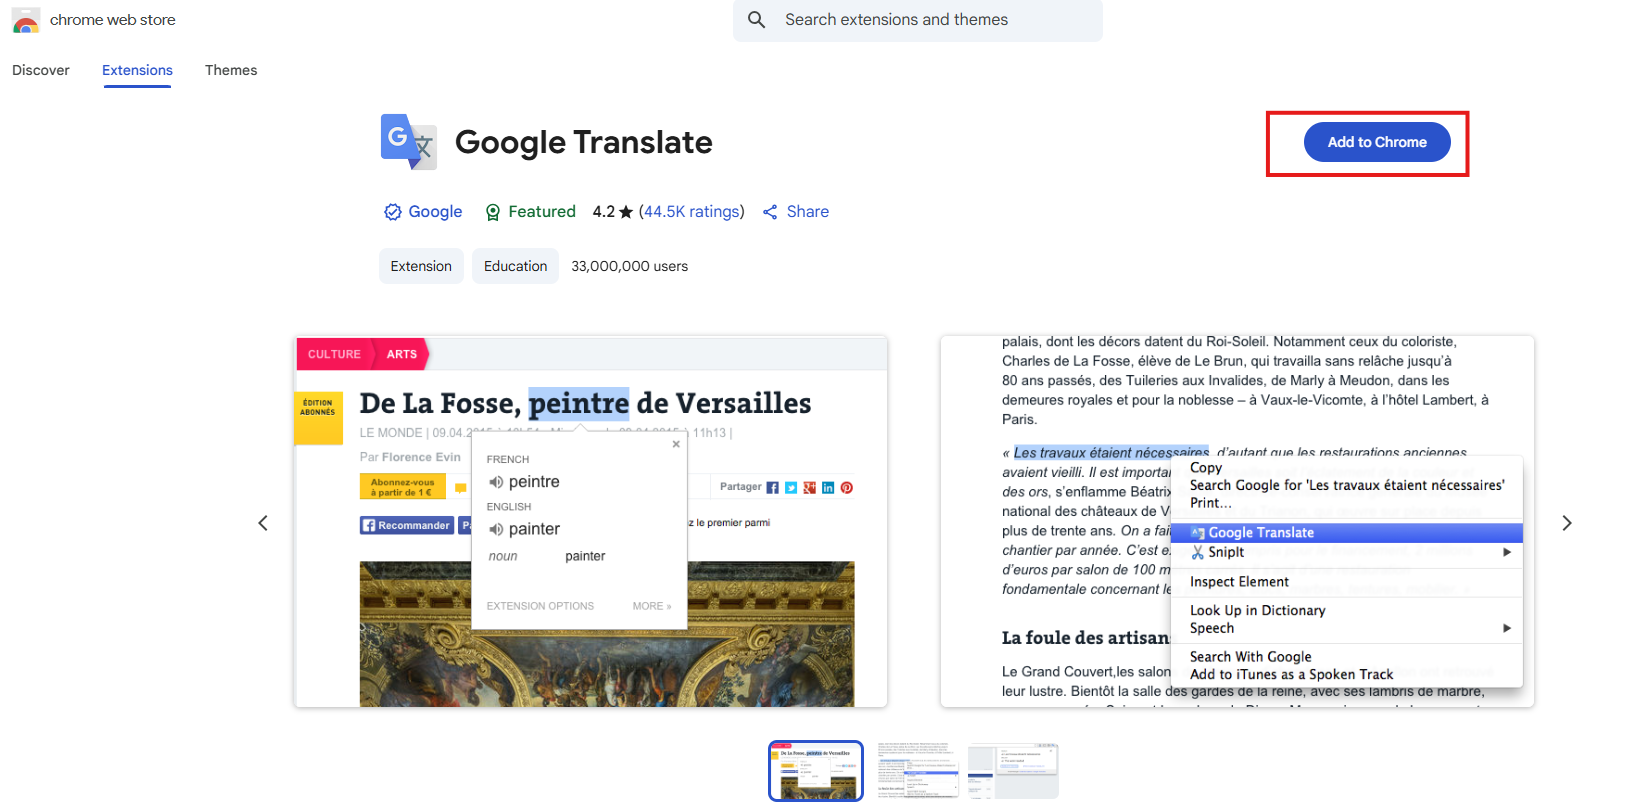Select the first screenshot thumbnail
The height and width of the screenshot is (807, 1643).
coord(816,771)
